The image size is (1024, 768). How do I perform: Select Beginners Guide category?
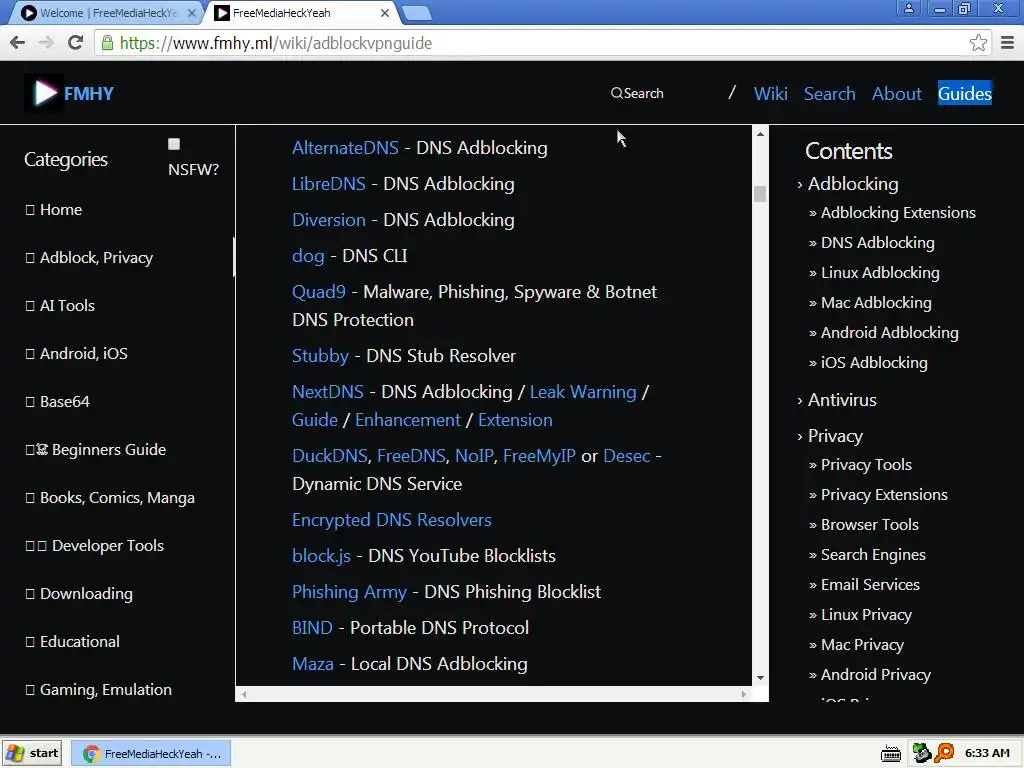click(x=95, y=449)
